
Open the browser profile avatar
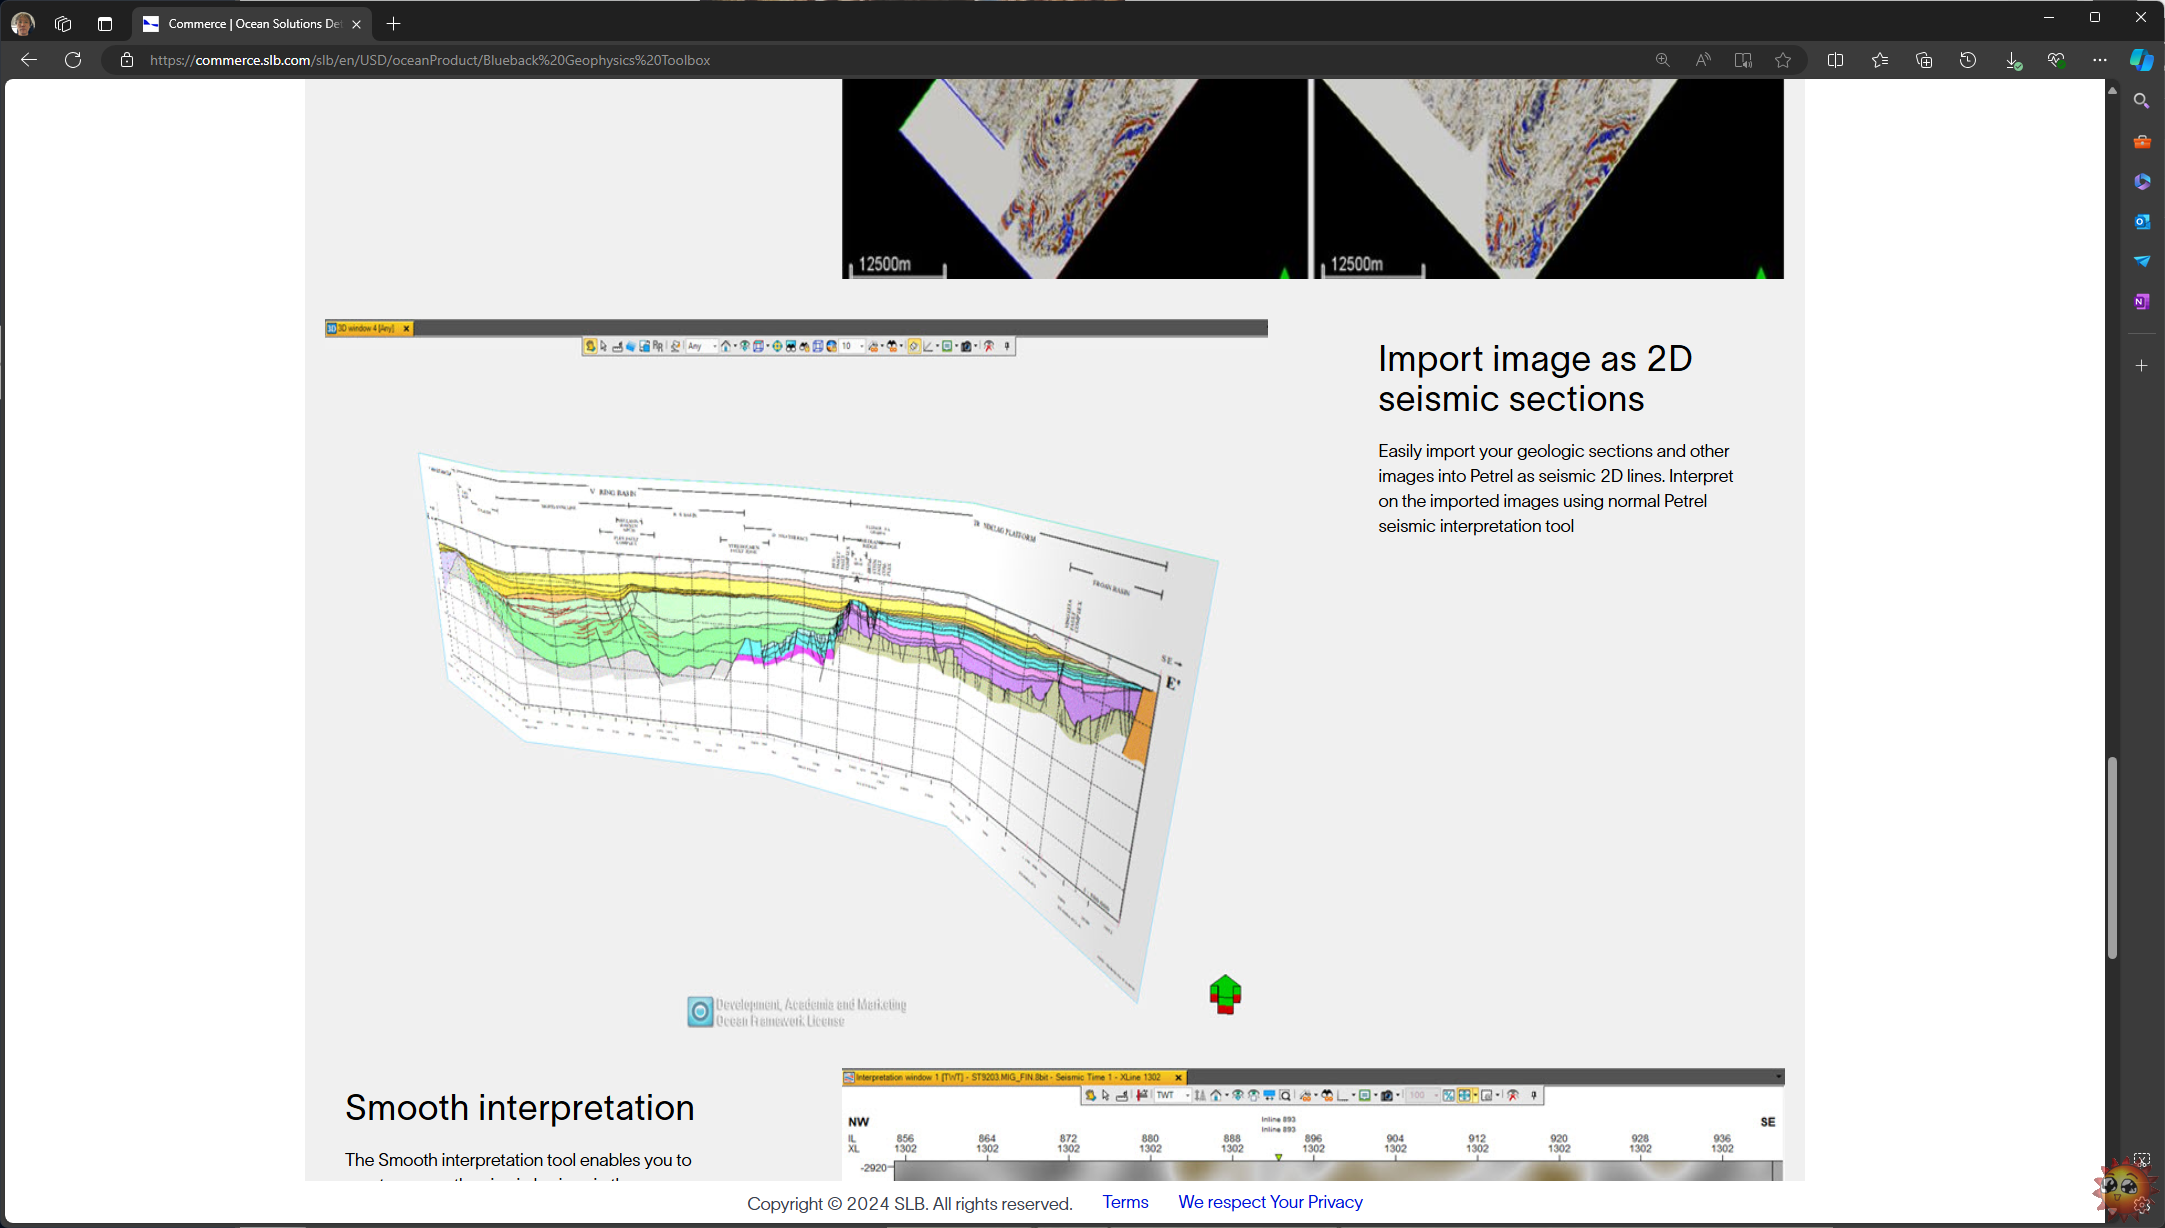(x=22, y=24)
